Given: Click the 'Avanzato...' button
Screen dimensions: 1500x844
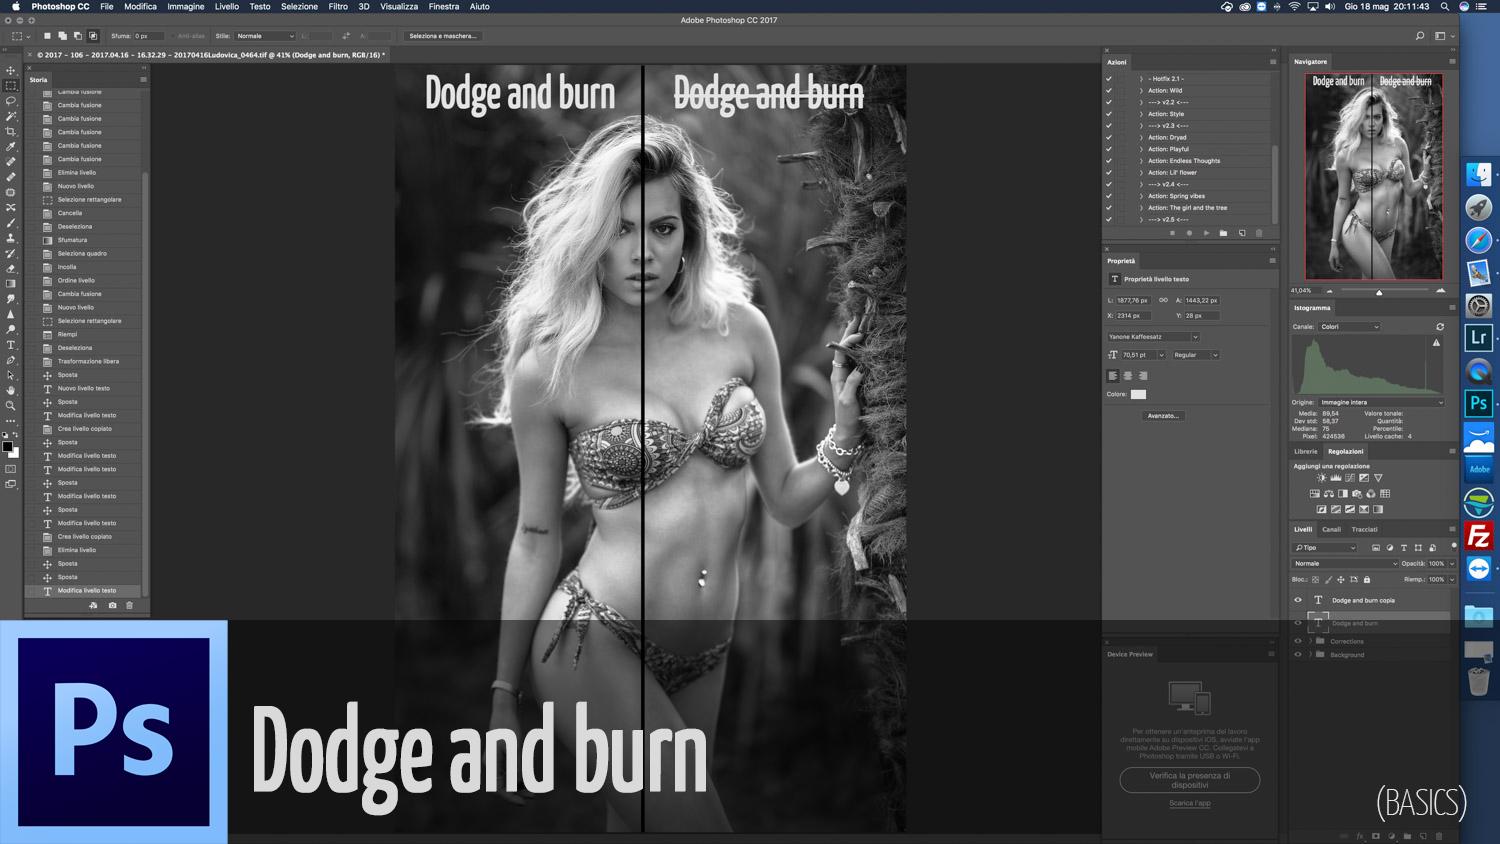Looking at the screenshot, I should [x=1163, y=416].
